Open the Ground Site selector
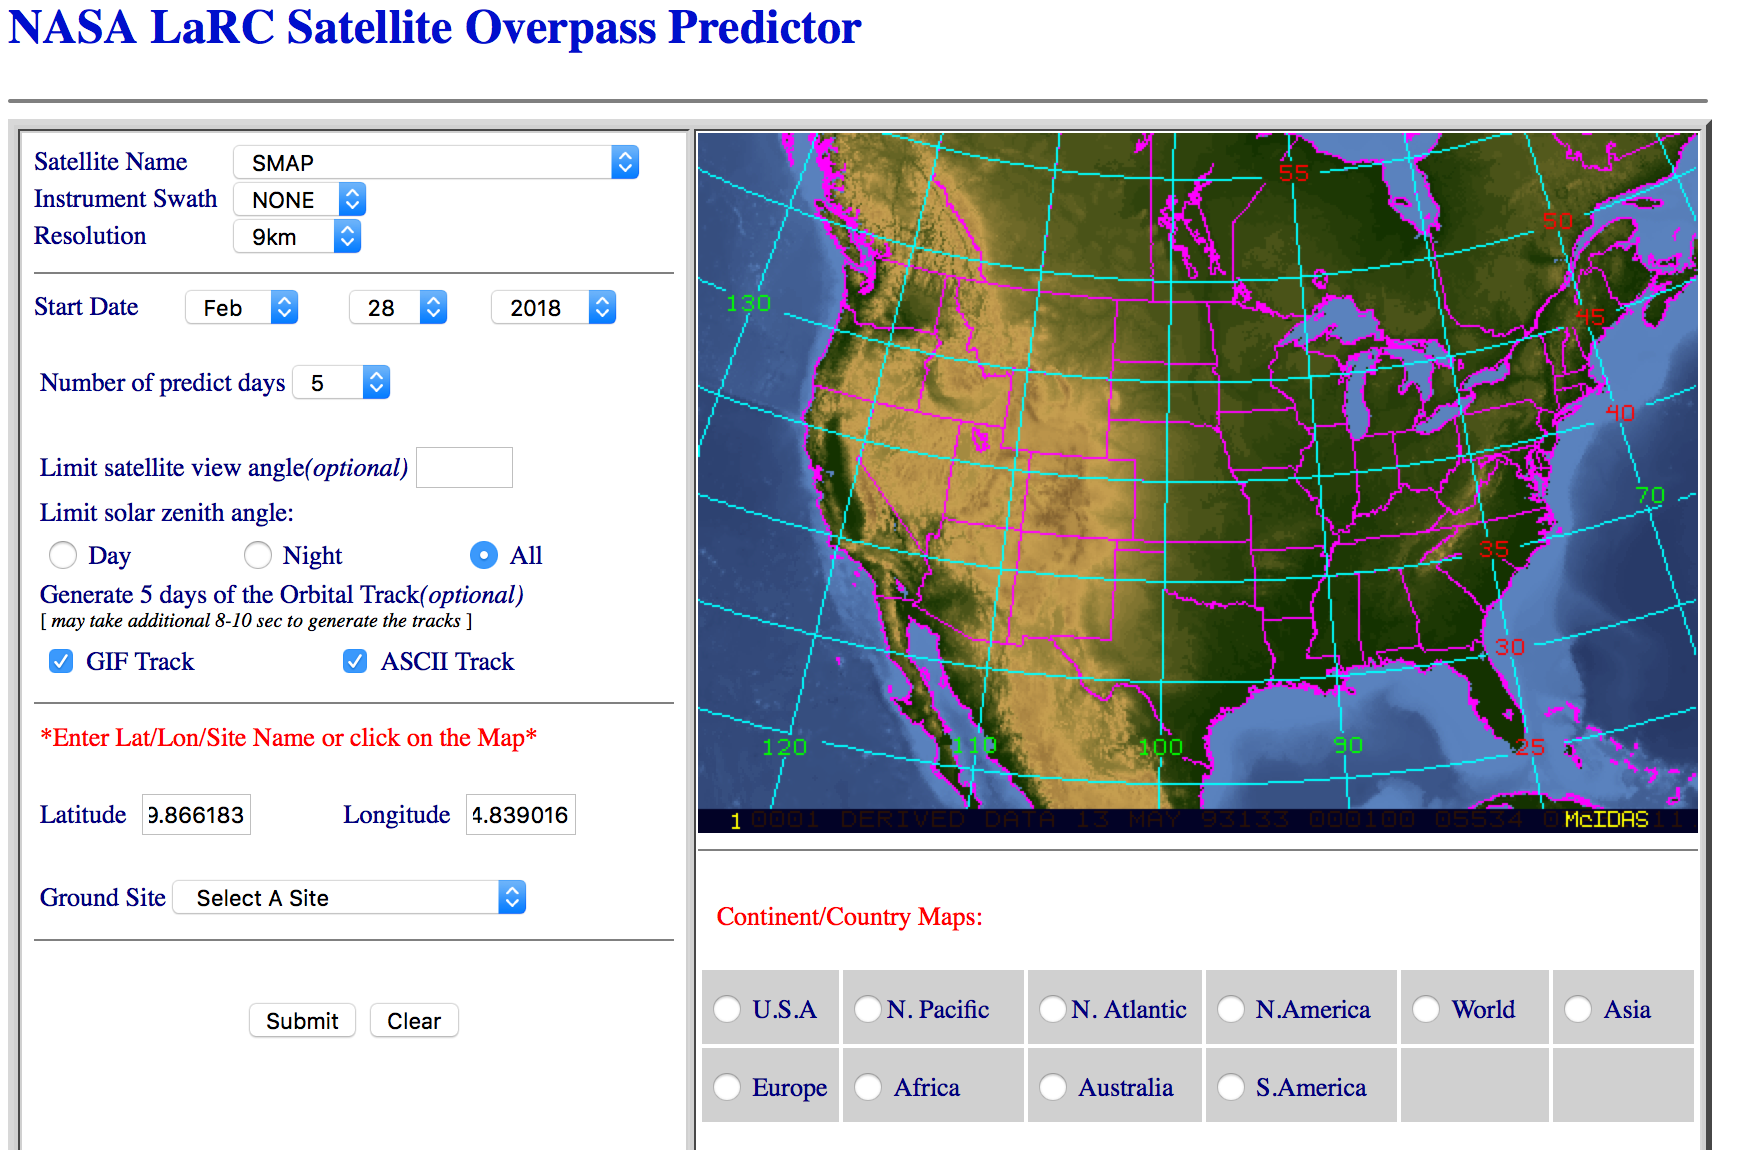 pyautogui.click(x=349, y=898)
